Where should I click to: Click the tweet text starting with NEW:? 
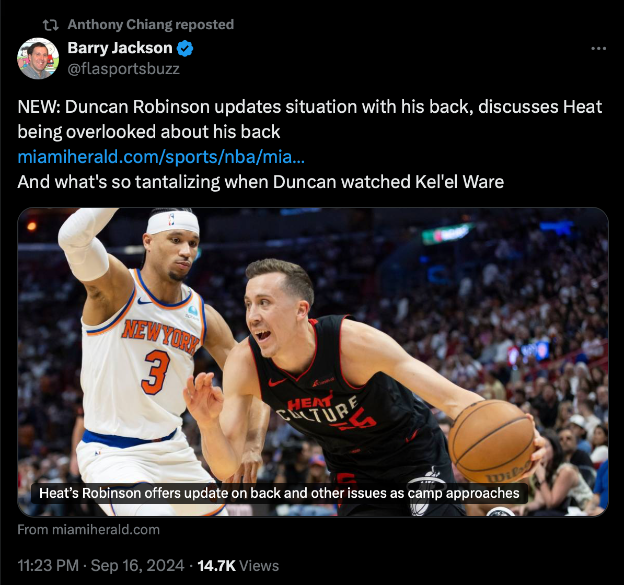310,119
